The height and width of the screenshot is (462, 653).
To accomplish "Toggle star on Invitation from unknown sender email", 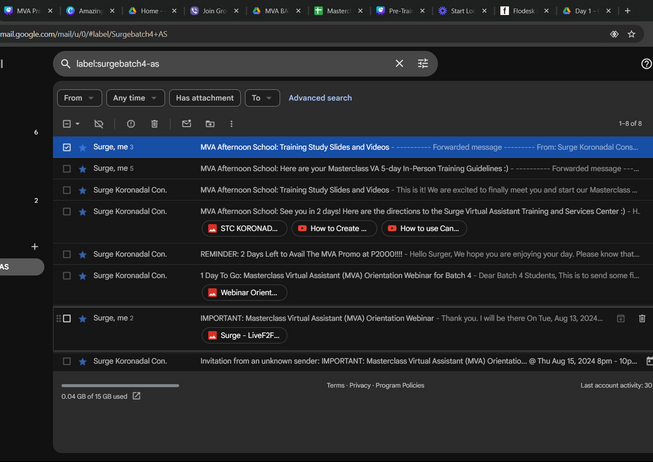I will click(82, 362).
